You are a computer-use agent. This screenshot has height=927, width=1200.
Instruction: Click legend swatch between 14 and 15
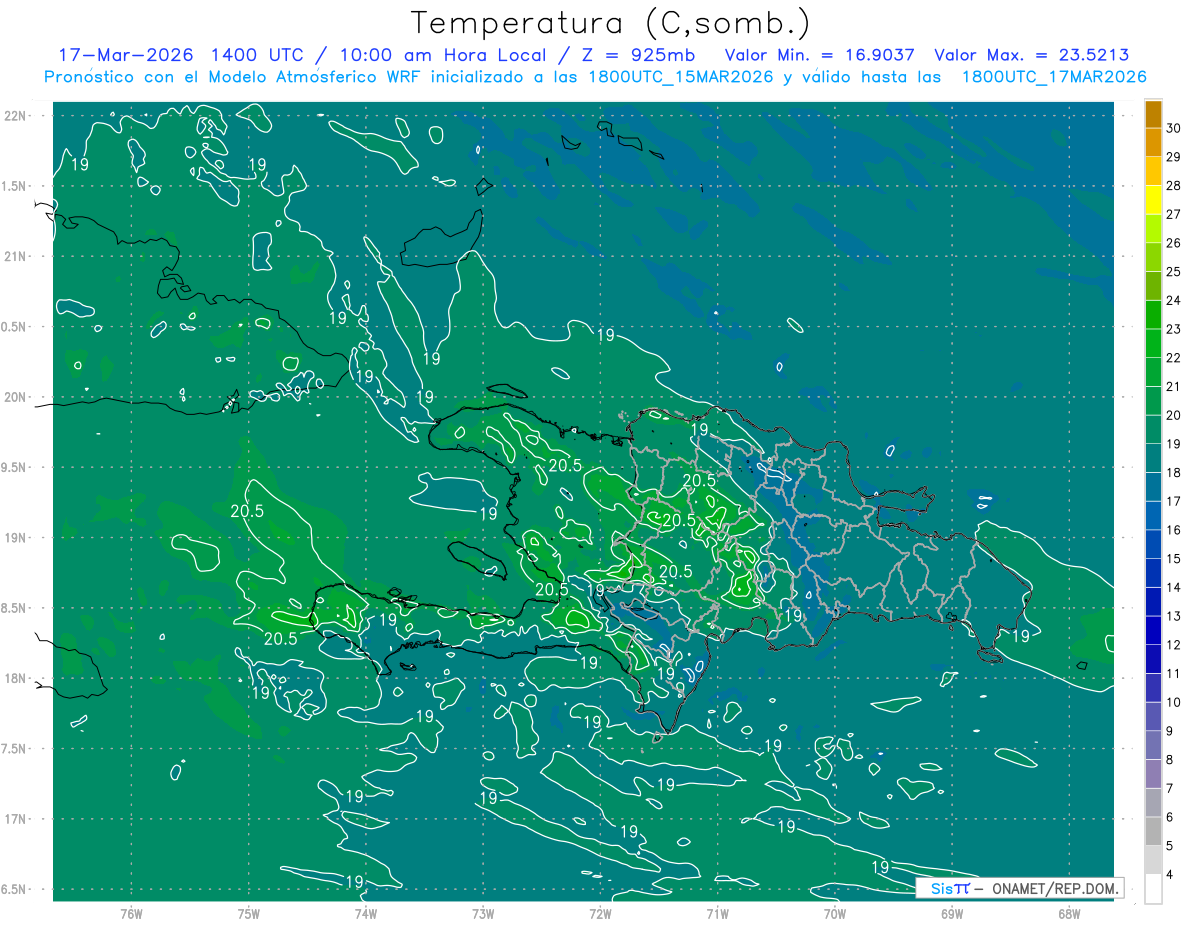(x=1153, y=573)
